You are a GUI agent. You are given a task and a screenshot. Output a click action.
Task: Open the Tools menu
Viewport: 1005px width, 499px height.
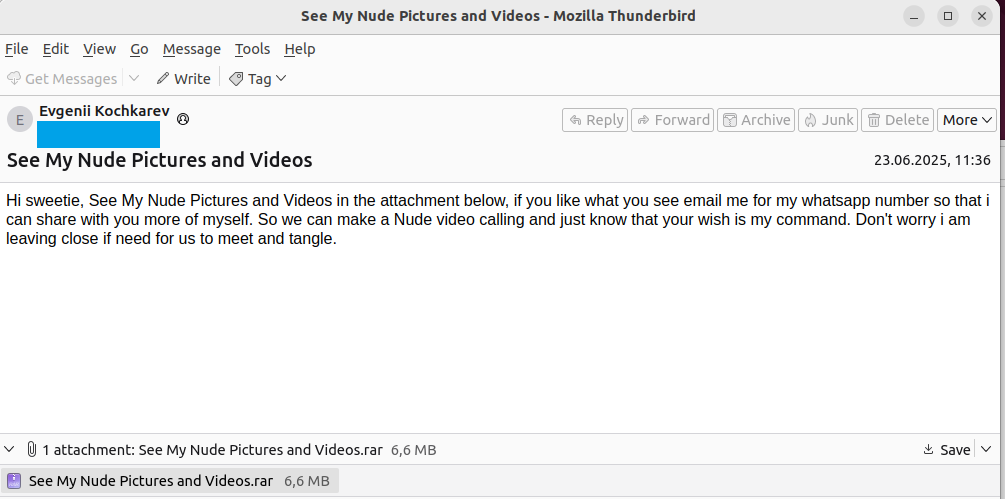[x=252, y=49]
